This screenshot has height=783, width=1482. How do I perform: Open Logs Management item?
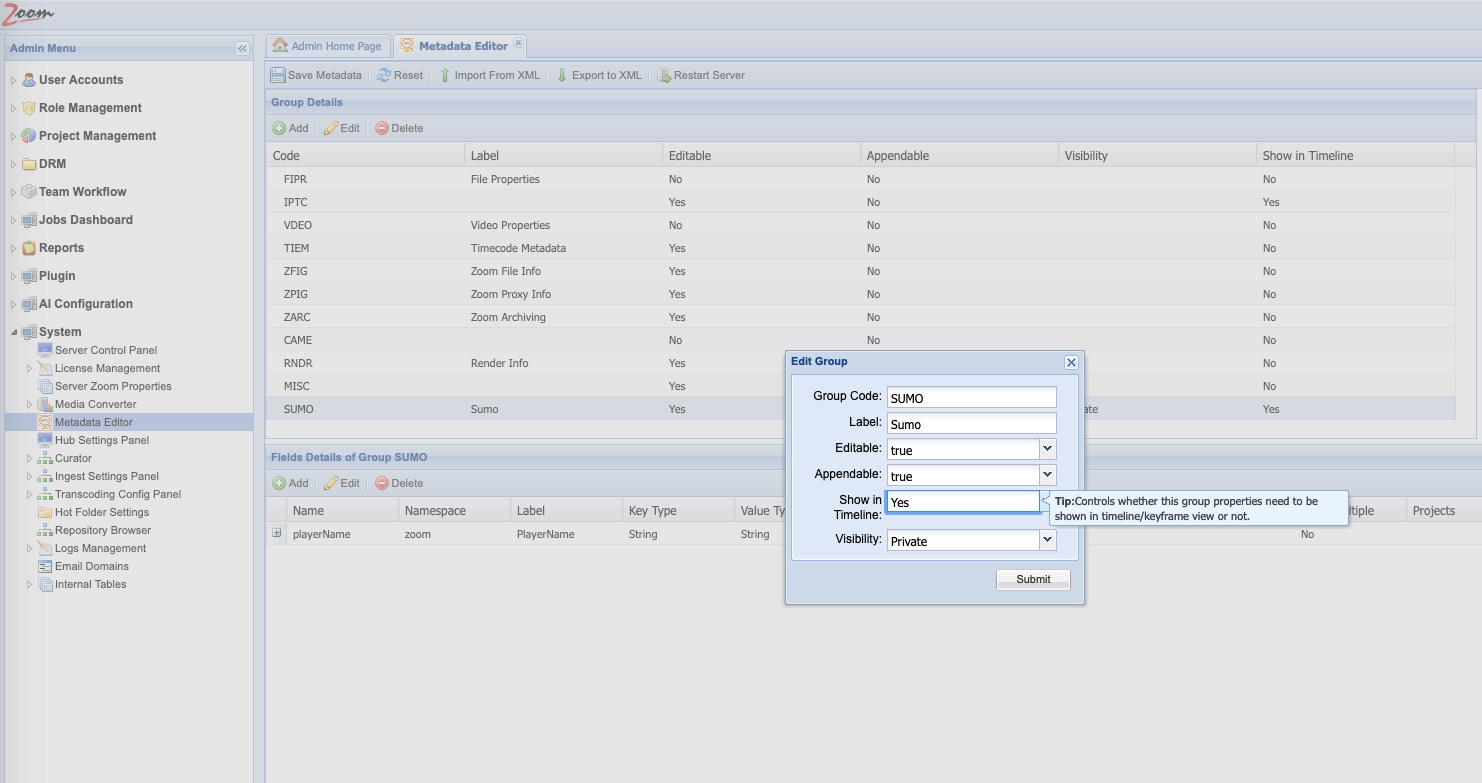(100, 548)
